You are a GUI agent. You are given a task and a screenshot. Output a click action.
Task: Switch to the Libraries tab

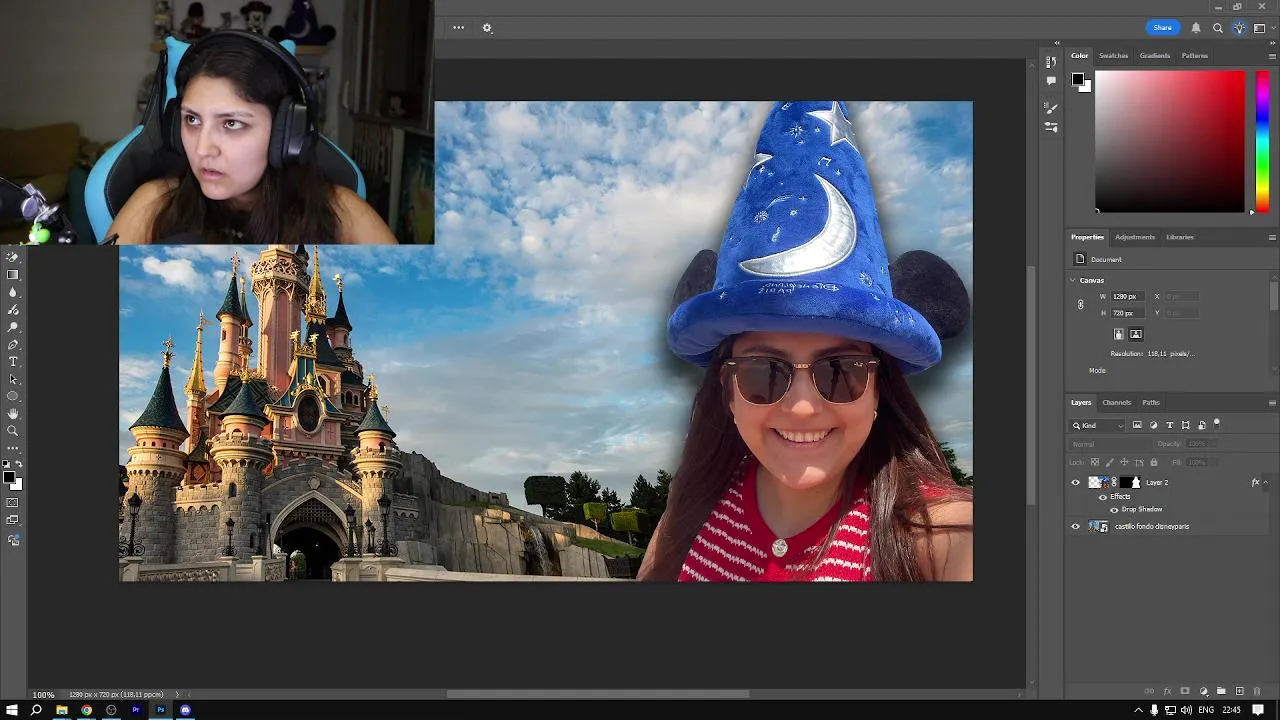[1180, 237]
